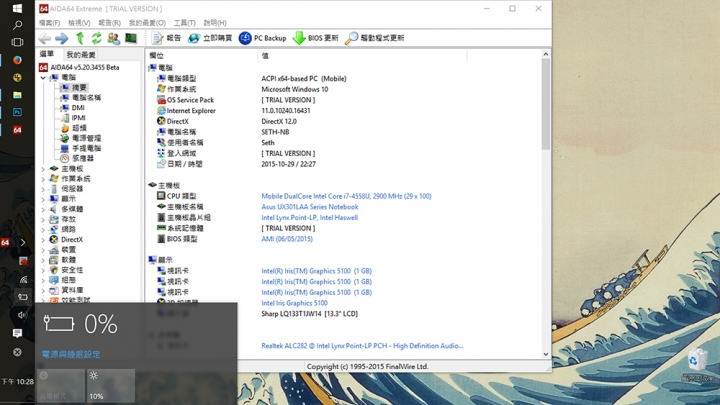Open Firefox from the taskbar
The image size is (720, 405).
(17, 60)
